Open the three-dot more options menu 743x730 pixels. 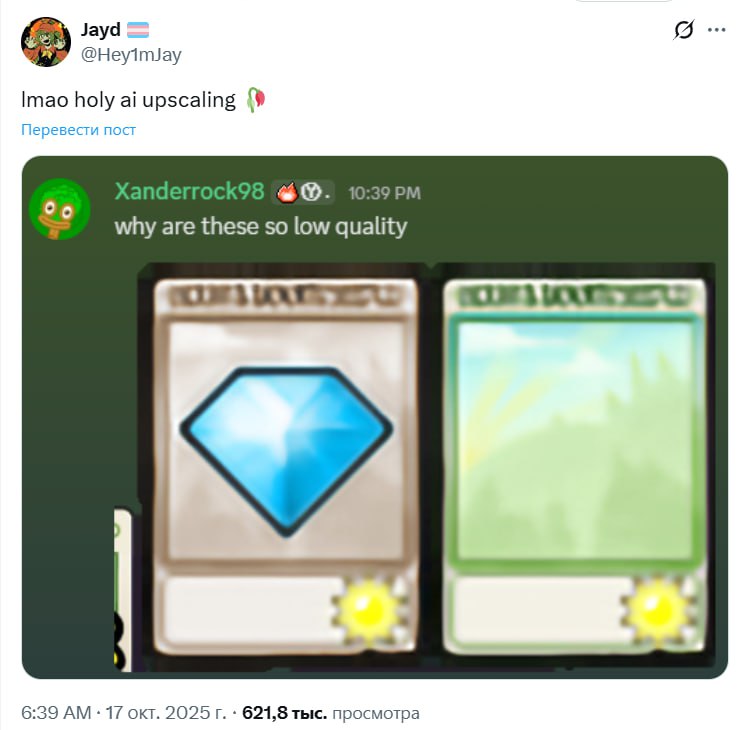(x=716, y=30)
